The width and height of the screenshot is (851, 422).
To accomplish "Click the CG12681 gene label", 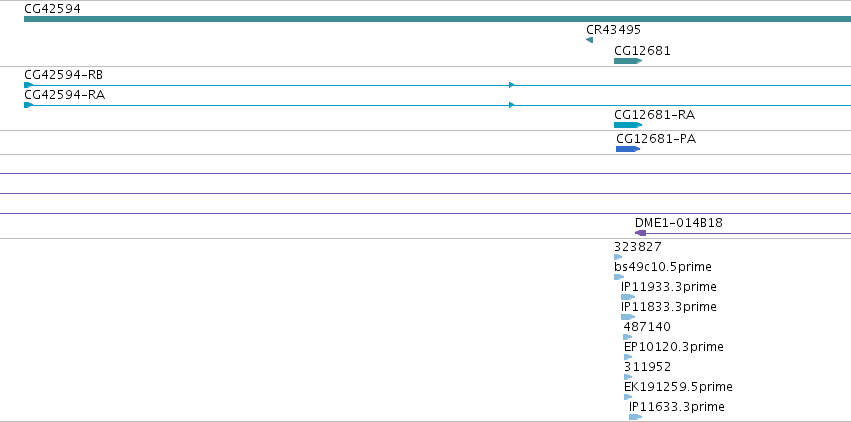I will pyautogui.click(x=642, y=50).
